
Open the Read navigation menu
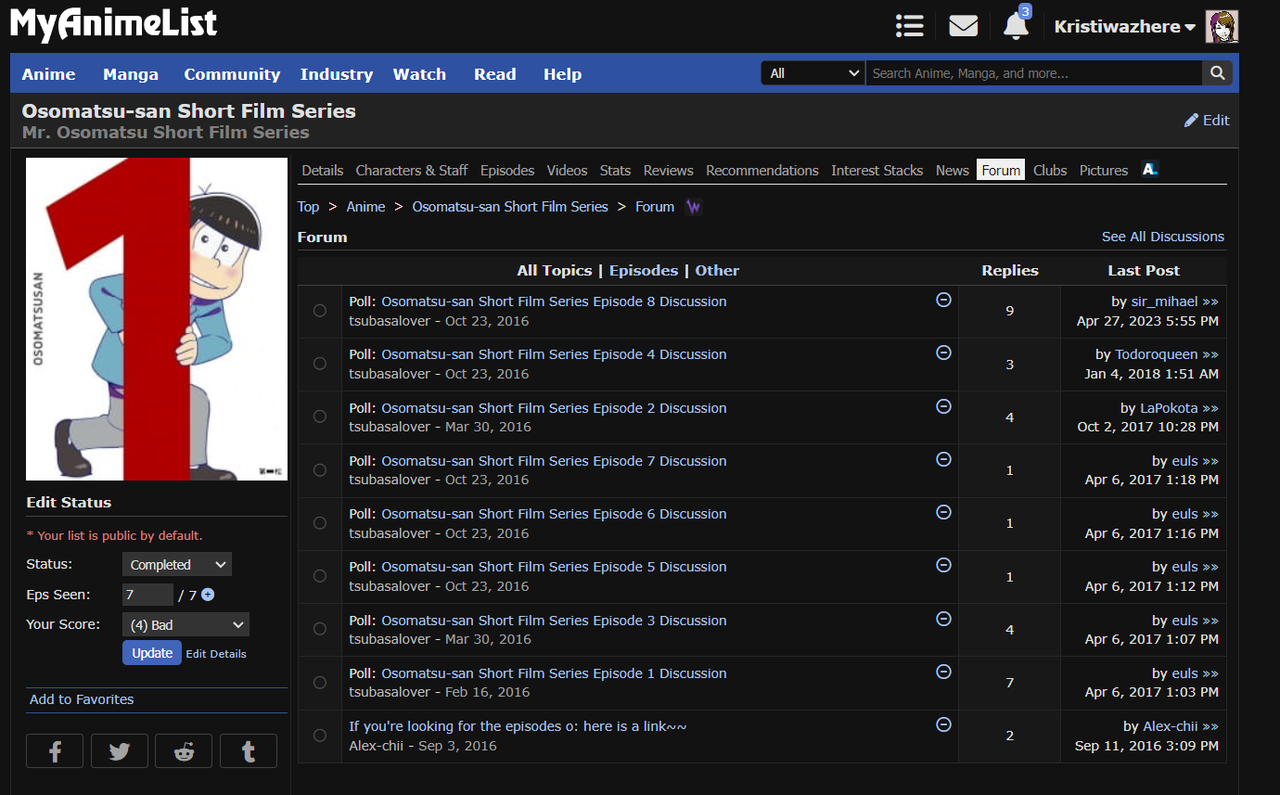click(495, 74)
